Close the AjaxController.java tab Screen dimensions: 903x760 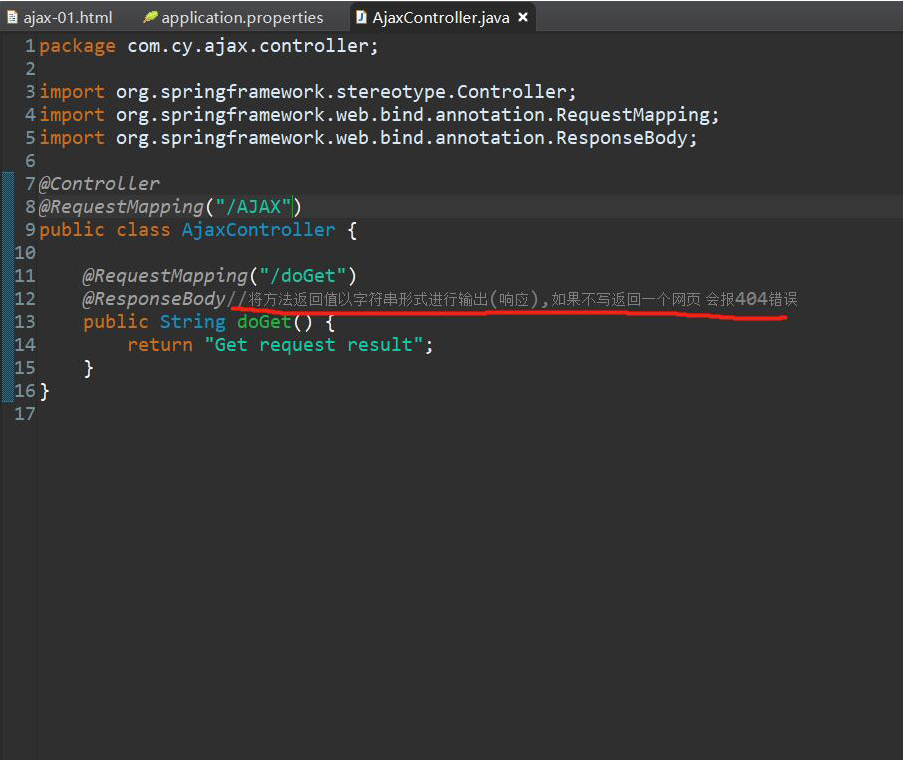click(x=523, y=17)
